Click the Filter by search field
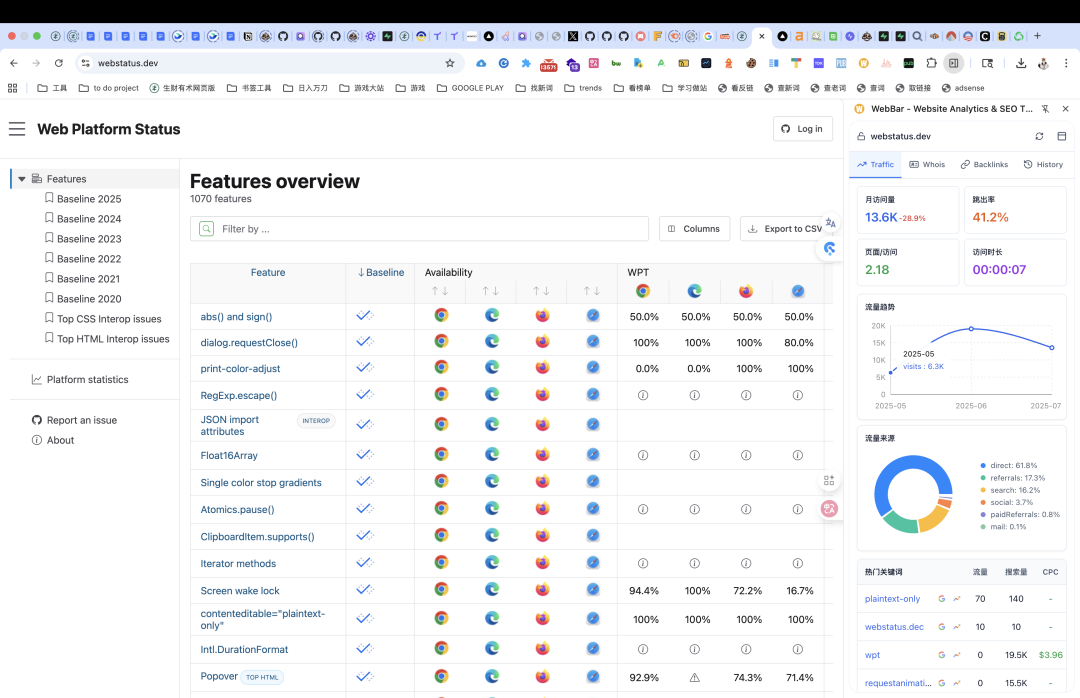The height and width of the screenshot is (698, 1080). [419, 229]
